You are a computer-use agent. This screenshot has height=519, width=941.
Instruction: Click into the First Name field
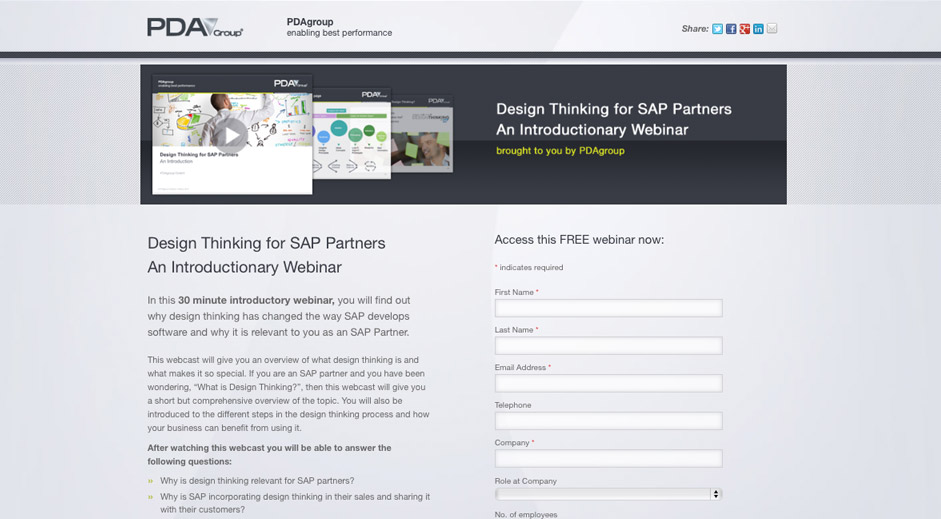coord(608,308)
